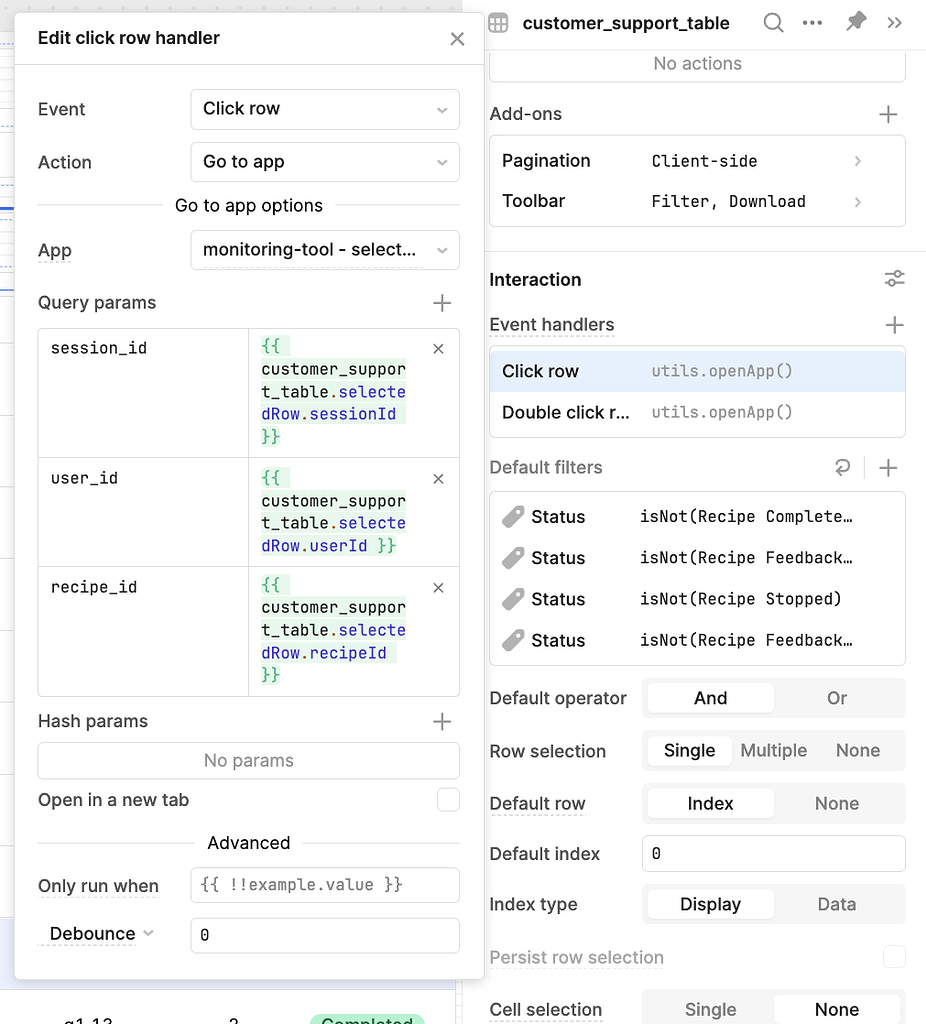Remove the session_id query param
The height and width of the screenshot is (1024, 926).
coord(438,349)
